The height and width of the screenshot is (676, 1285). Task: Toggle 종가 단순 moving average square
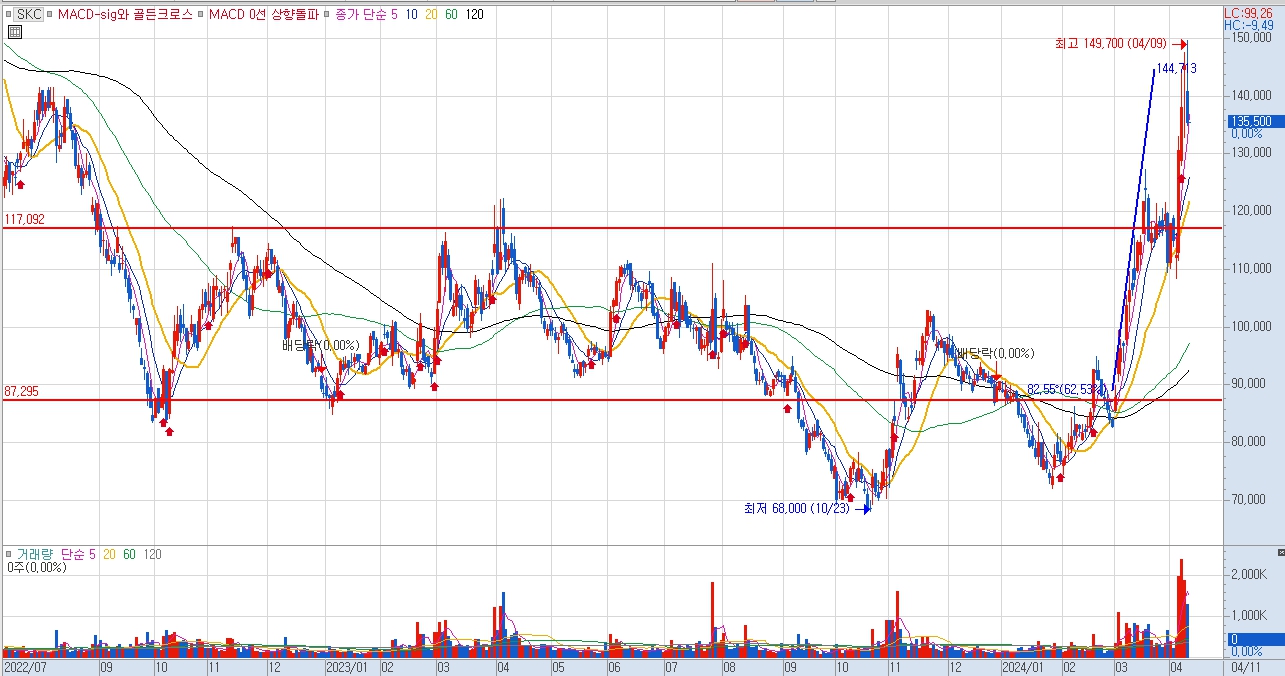(328, 15)
